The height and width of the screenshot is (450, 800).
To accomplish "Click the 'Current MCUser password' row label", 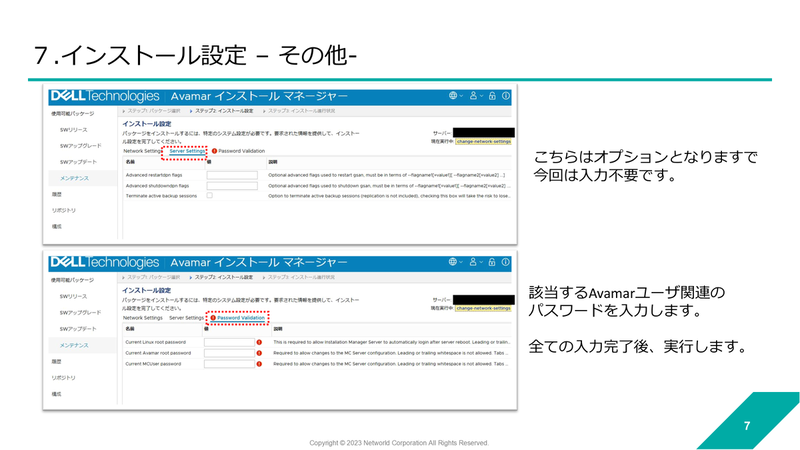I will click(x=153, y=364).
